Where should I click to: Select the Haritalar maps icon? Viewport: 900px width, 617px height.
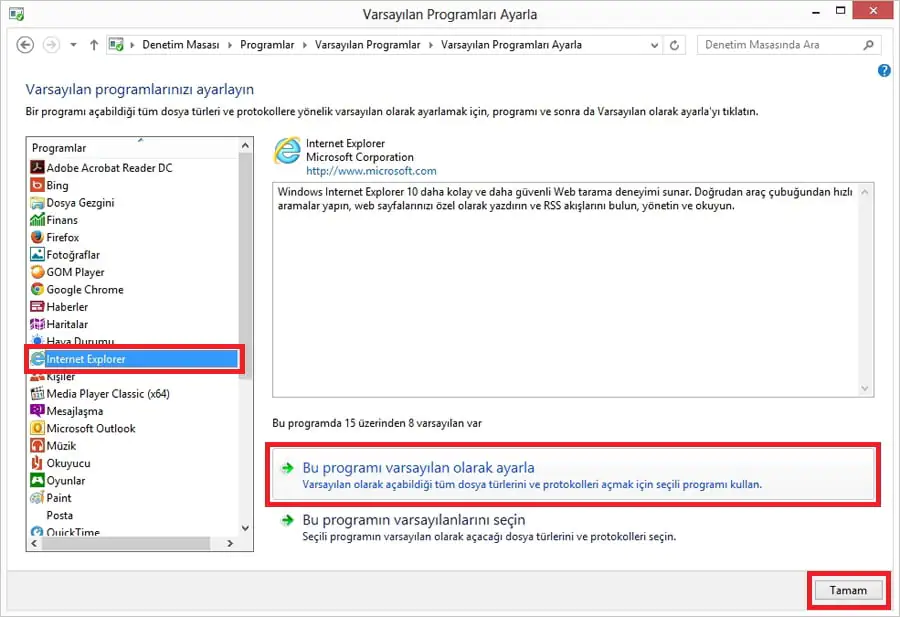pyautogui.click(x=37, y=324)
